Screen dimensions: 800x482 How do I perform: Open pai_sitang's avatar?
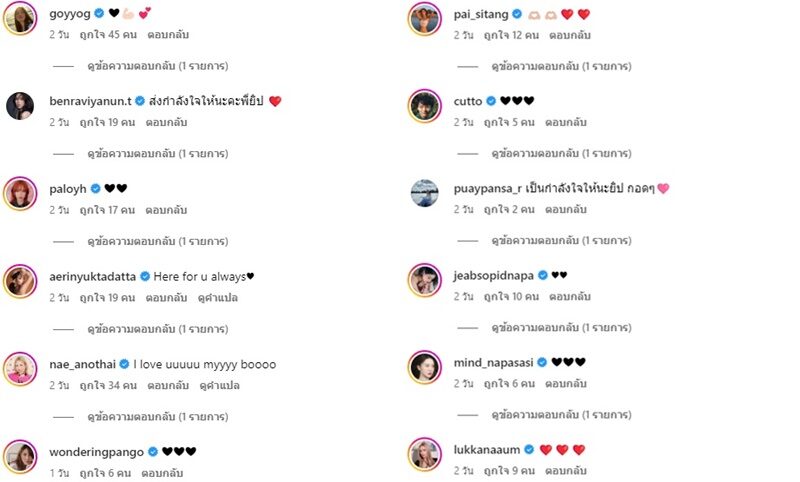[x=424, y=19]
